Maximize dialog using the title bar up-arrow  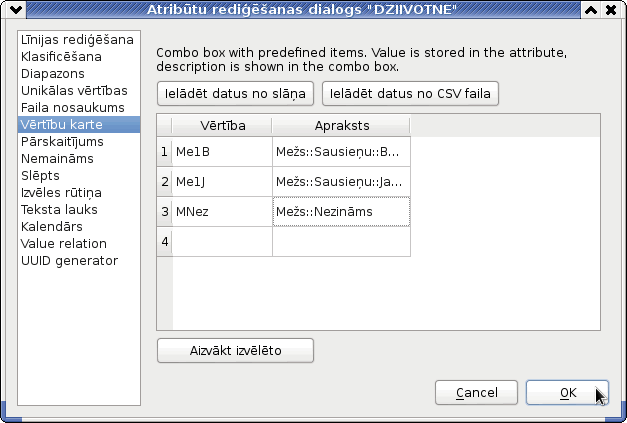click(591, 10)
